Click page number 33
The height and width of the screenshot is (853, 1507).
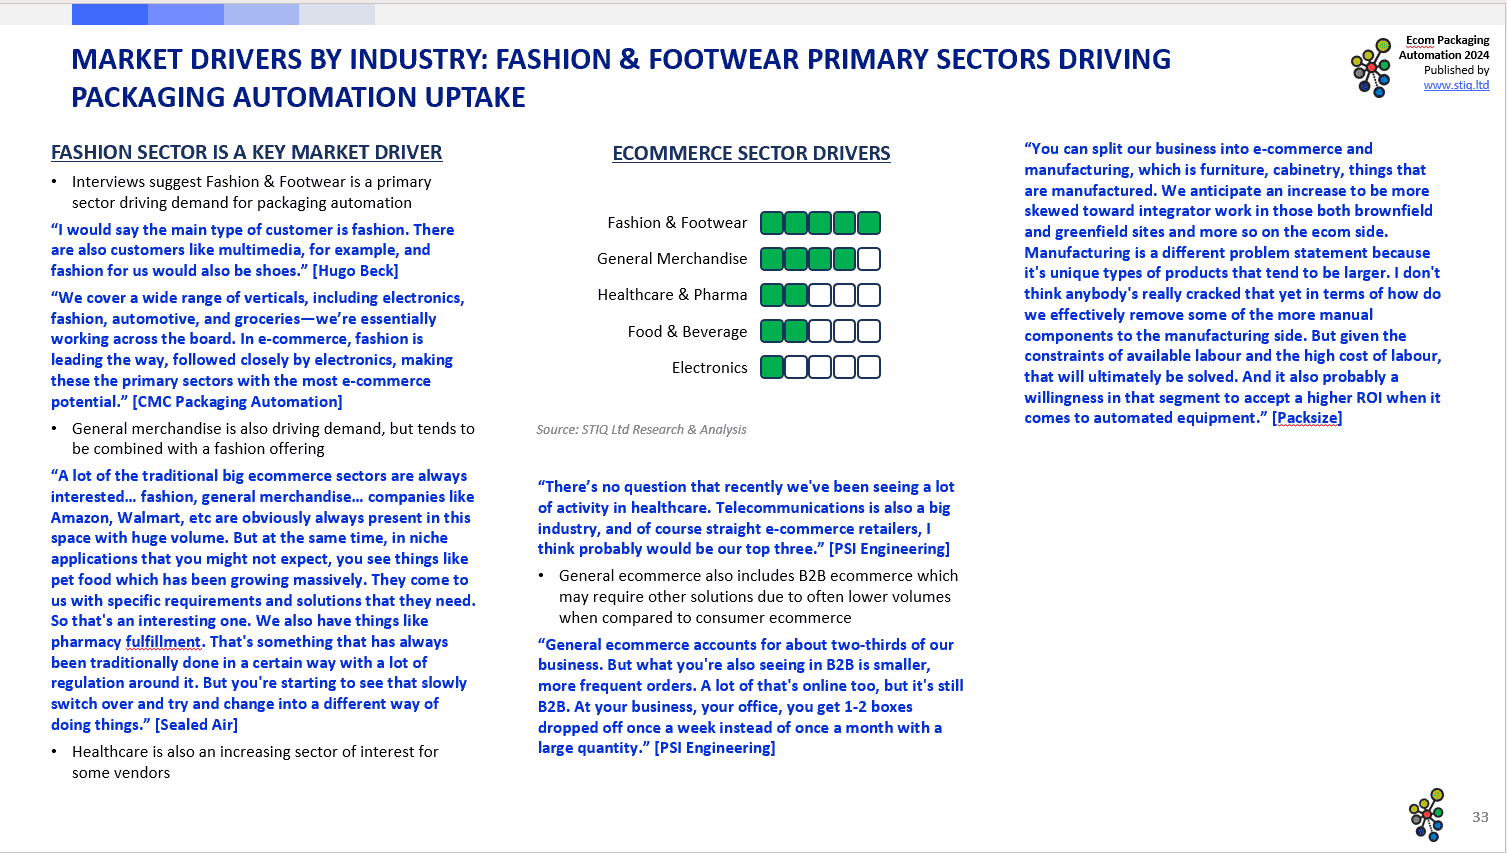coord(1480,817)
